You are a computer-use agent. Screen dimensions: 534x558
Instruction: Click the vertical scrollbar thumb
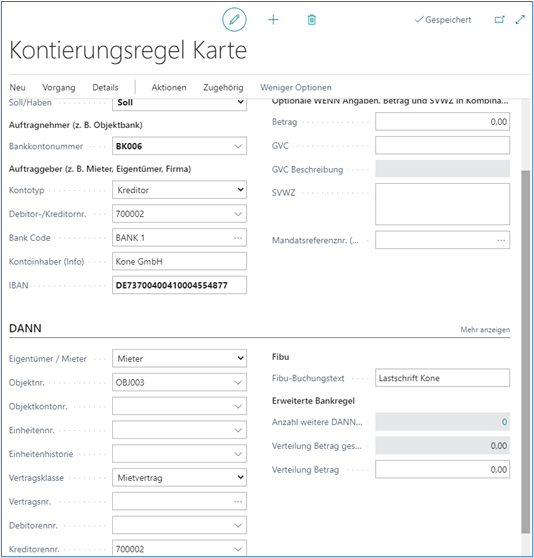click(525, 352)
